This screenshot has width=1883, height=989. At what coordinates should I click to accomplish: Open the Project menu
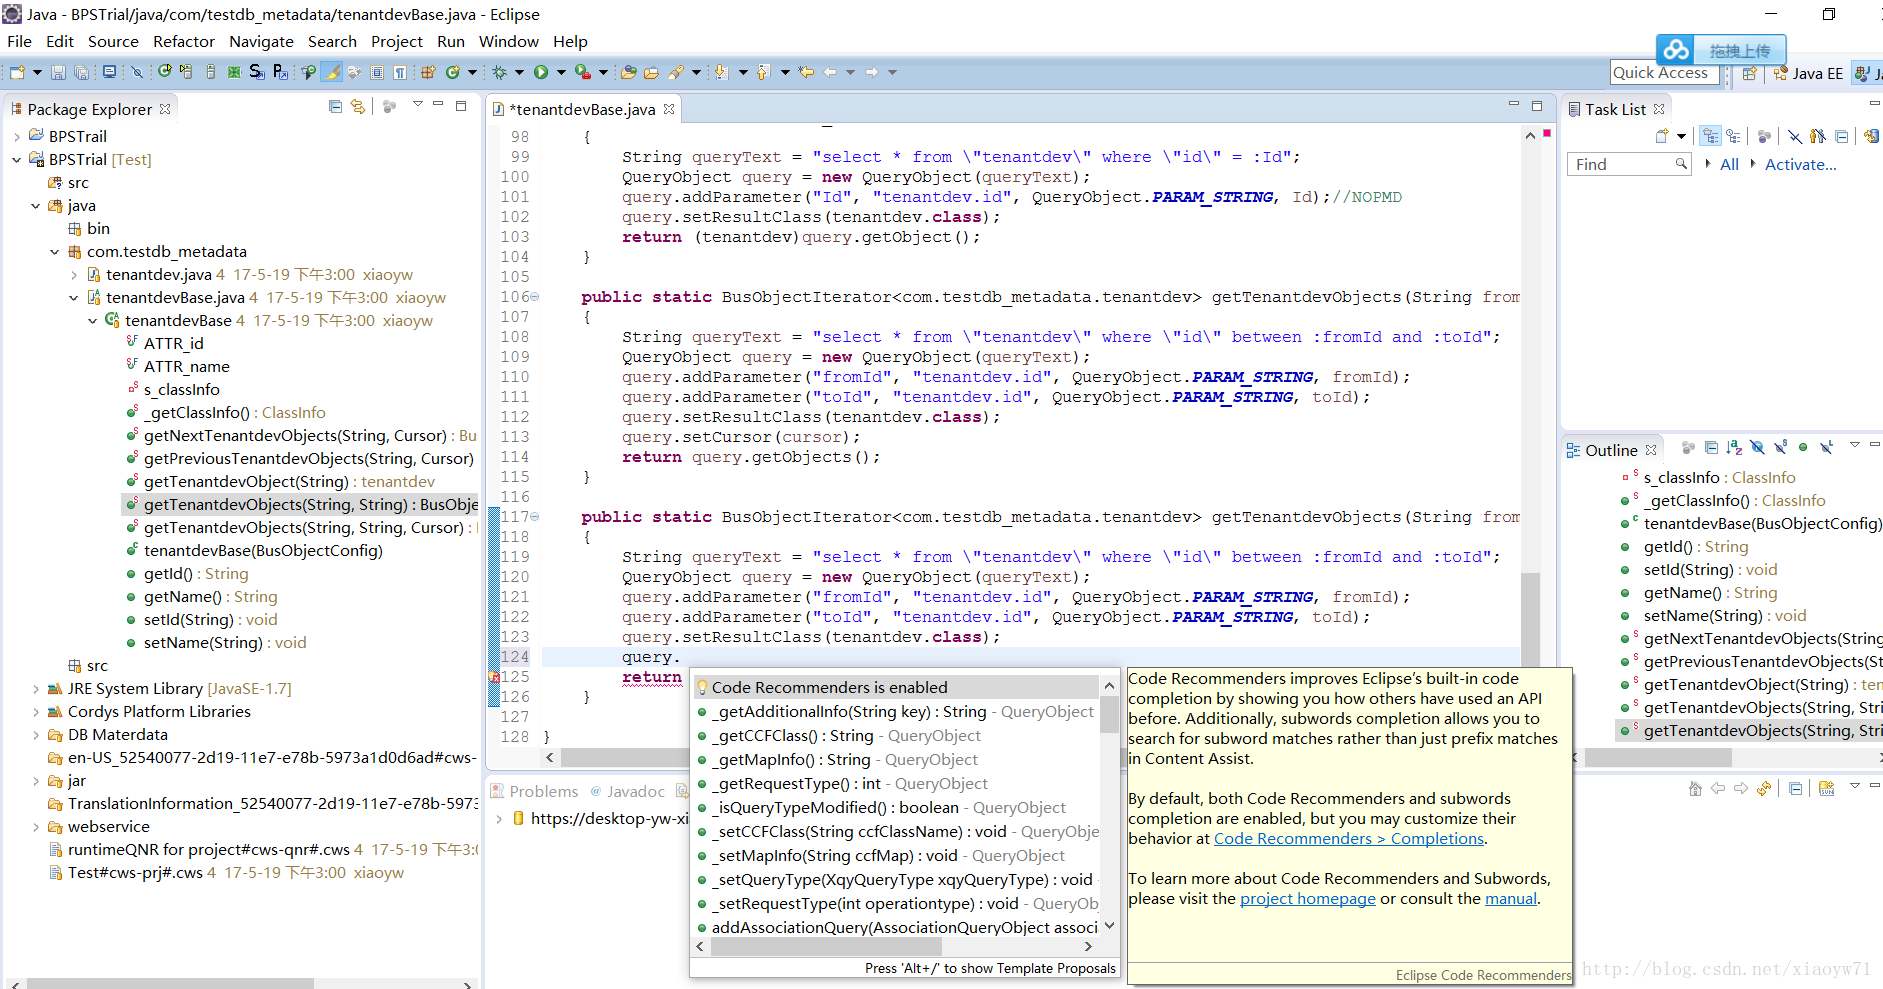click(397, 41)
